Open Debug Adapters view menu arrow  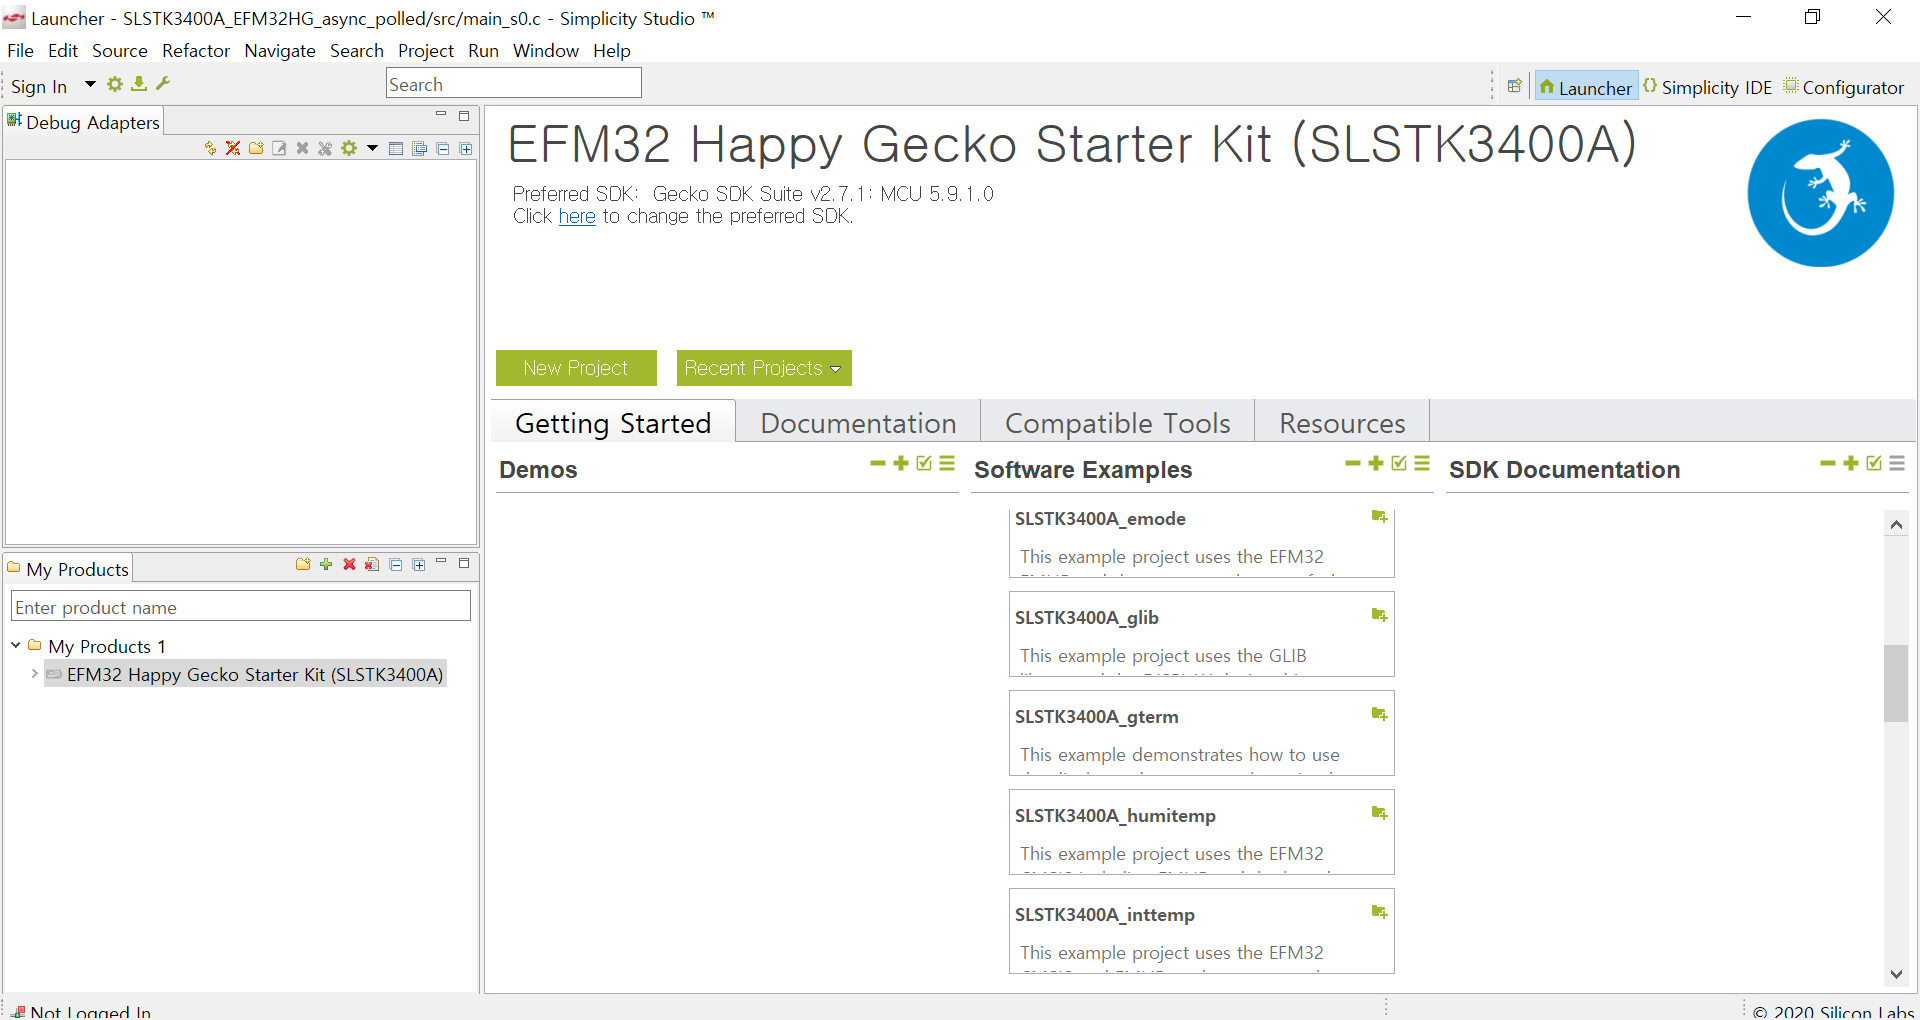click(x=372, y=148)
